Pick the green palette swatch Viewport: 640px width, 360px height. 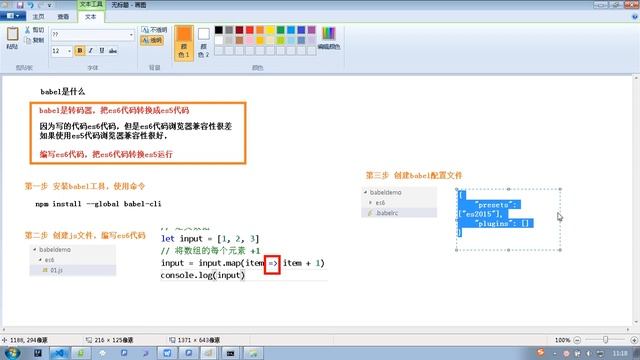pos(280,30)
